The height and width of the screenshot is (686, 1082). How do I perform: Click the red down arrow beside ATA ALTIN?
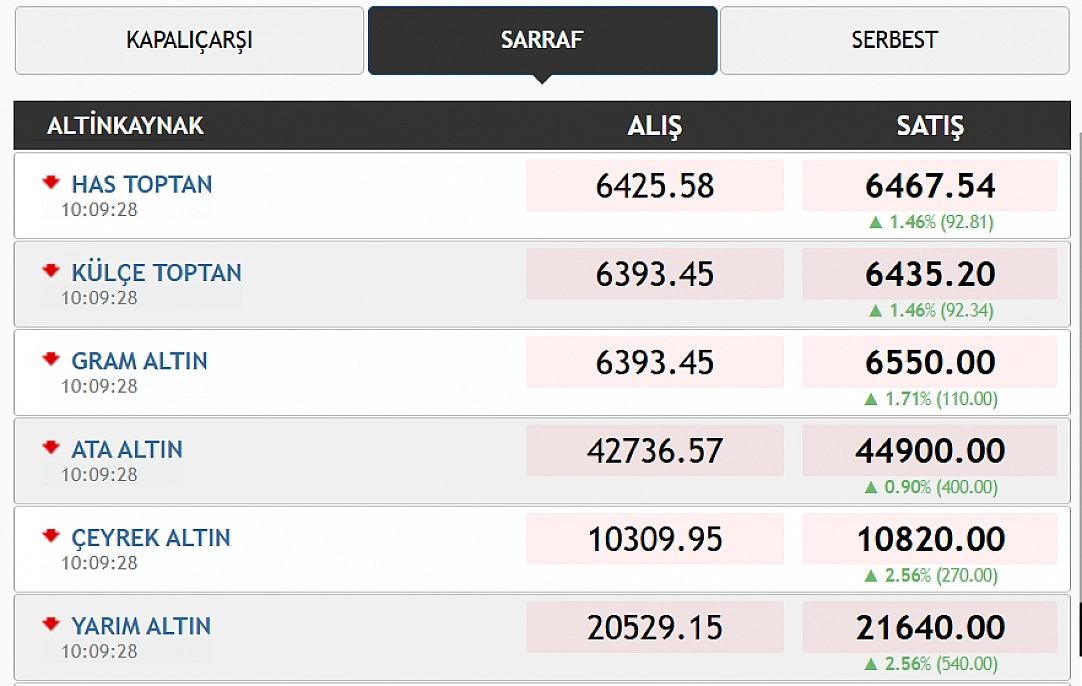pyautogui.click(x=51, y=448)
